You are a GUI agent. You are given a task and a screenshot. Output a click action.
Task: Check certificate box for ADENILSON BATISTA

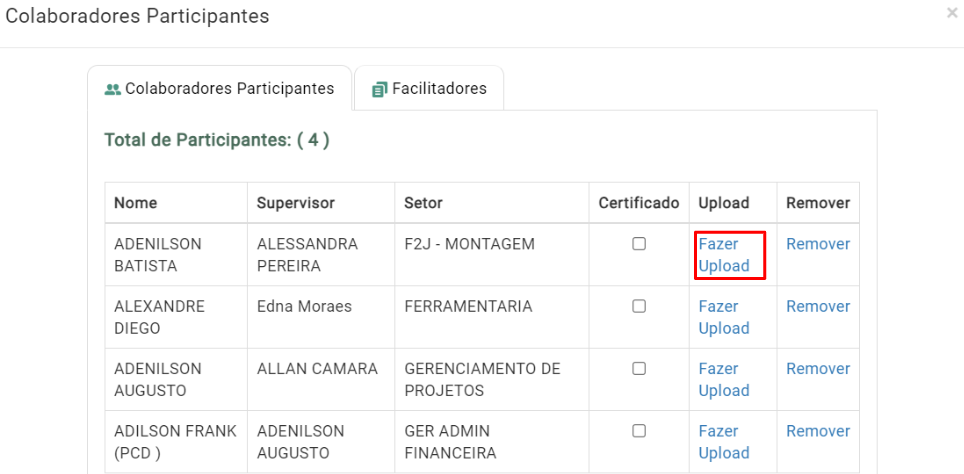tap(639, 244)
